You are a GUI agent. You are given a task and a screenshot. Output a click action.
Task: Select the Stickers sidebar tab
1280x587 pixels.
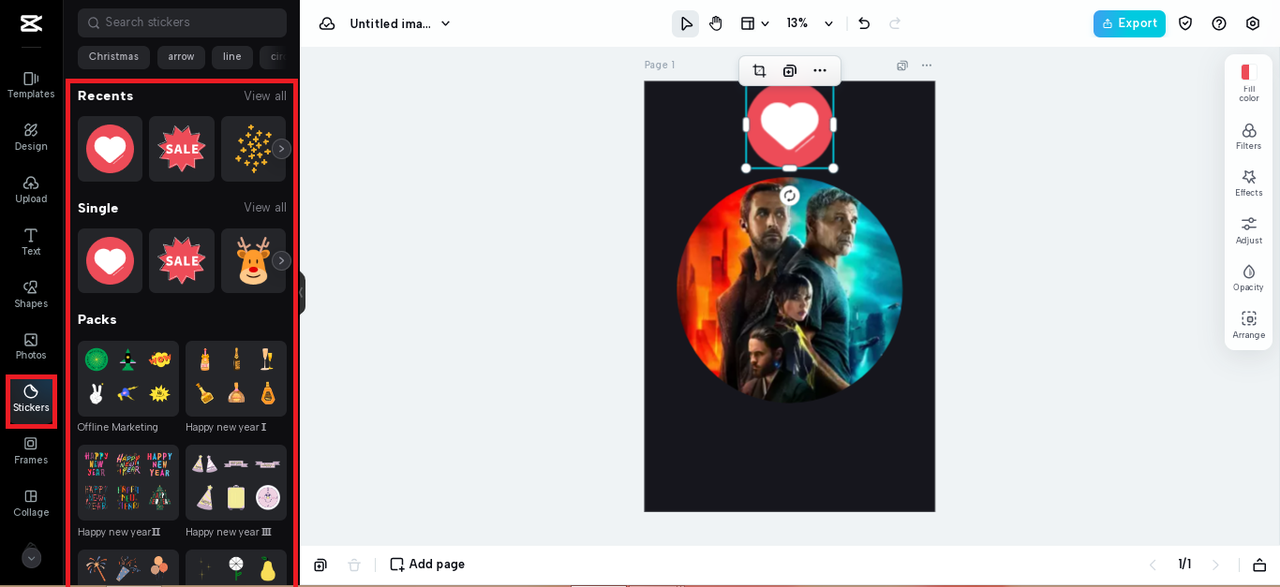pyautogui.click(x=31, y=399)
